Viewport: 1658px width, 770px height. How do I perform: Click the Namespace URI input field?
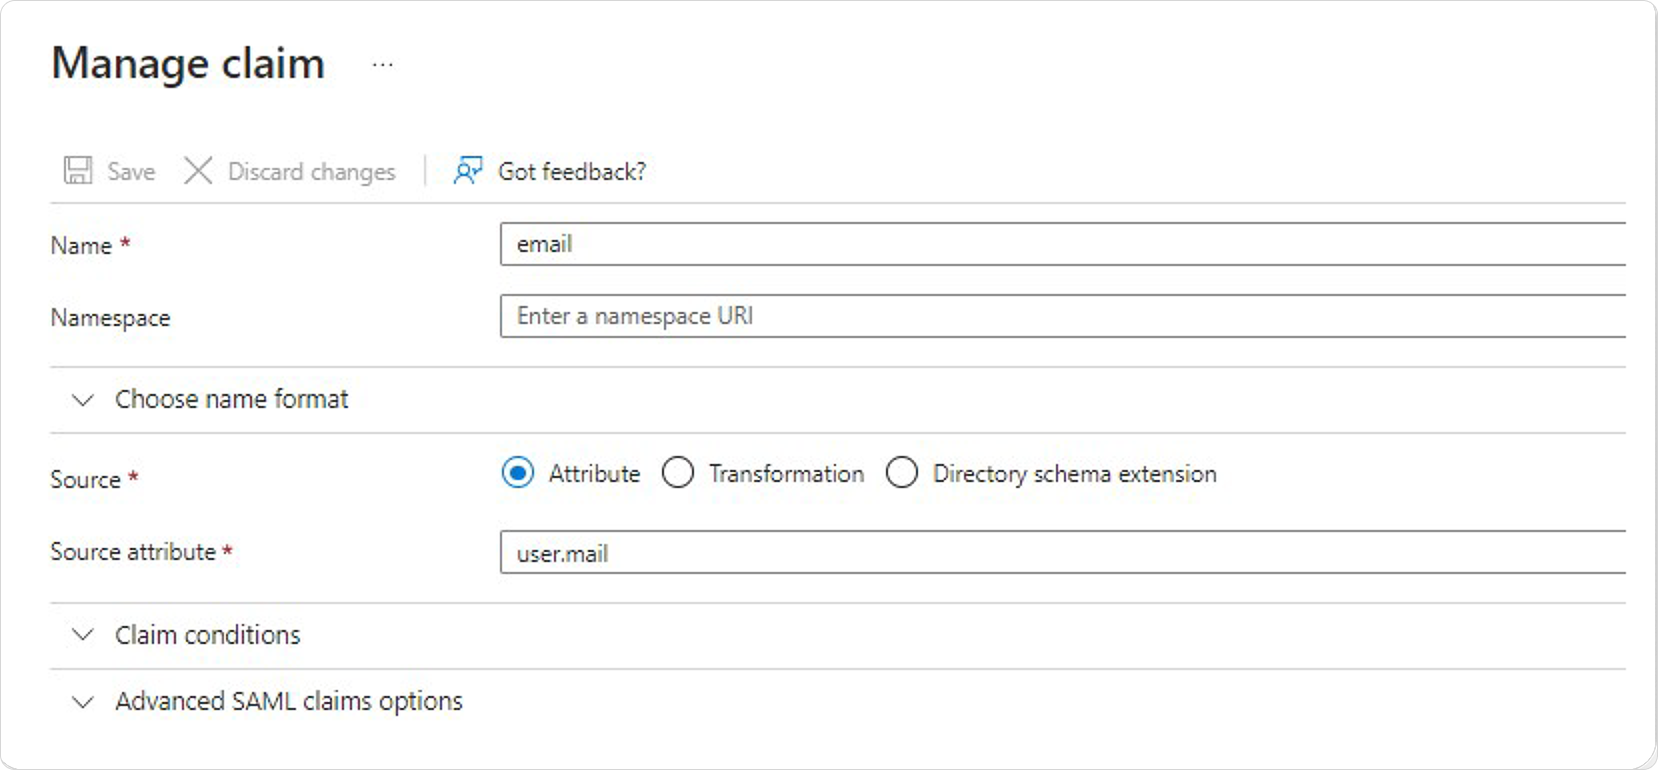click(1063, 316)
